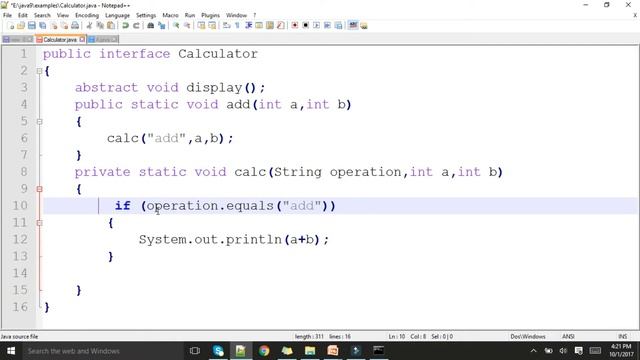The image size is (640, 360).
Task: Open the Search menu
Action: [42, 15]
